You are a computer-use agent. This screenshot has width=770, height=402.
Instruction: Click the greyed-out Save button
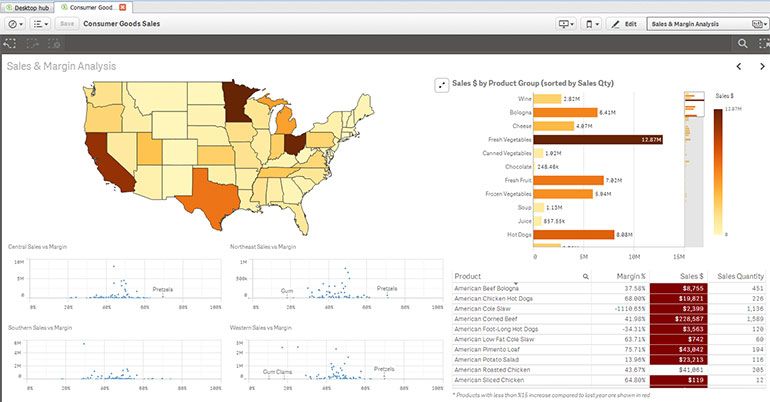pos(67,23)
